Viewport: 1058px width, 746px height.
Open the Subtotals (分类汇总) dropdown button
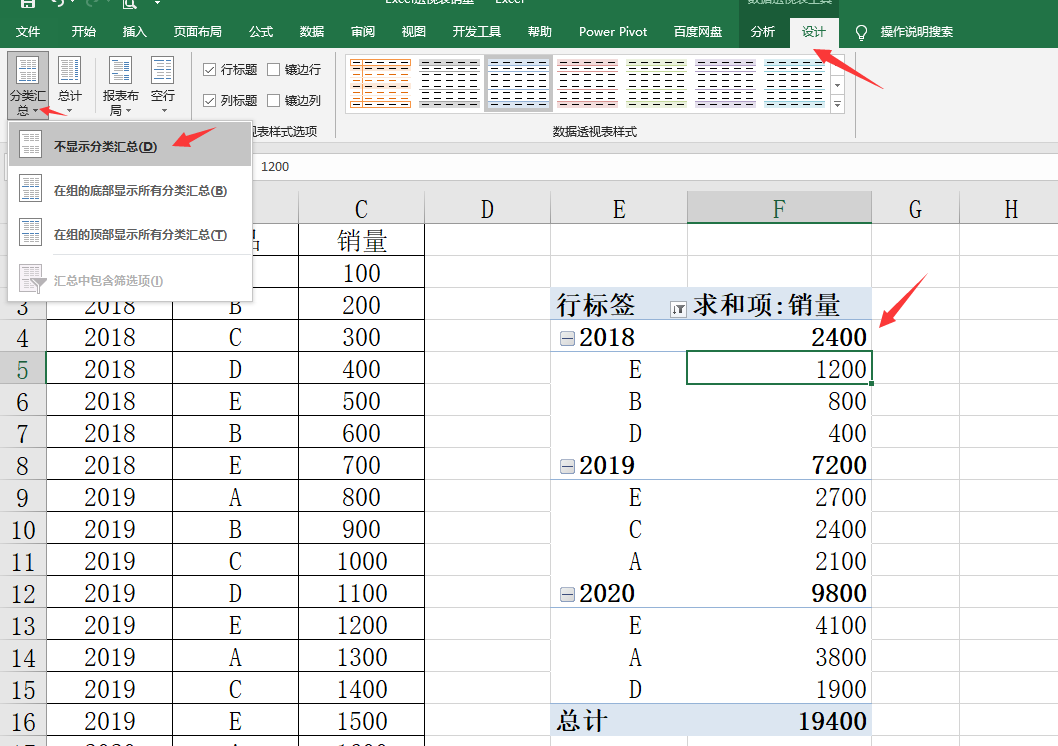click(x=28, y=85)
